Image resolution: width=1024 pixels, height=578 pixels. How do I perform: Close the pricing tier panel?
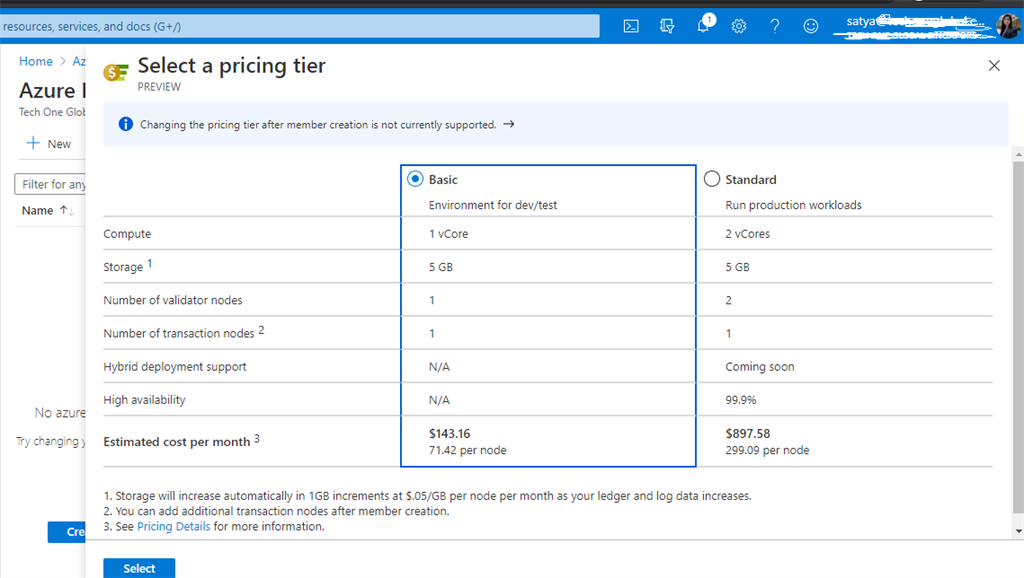tap(994, 66)
